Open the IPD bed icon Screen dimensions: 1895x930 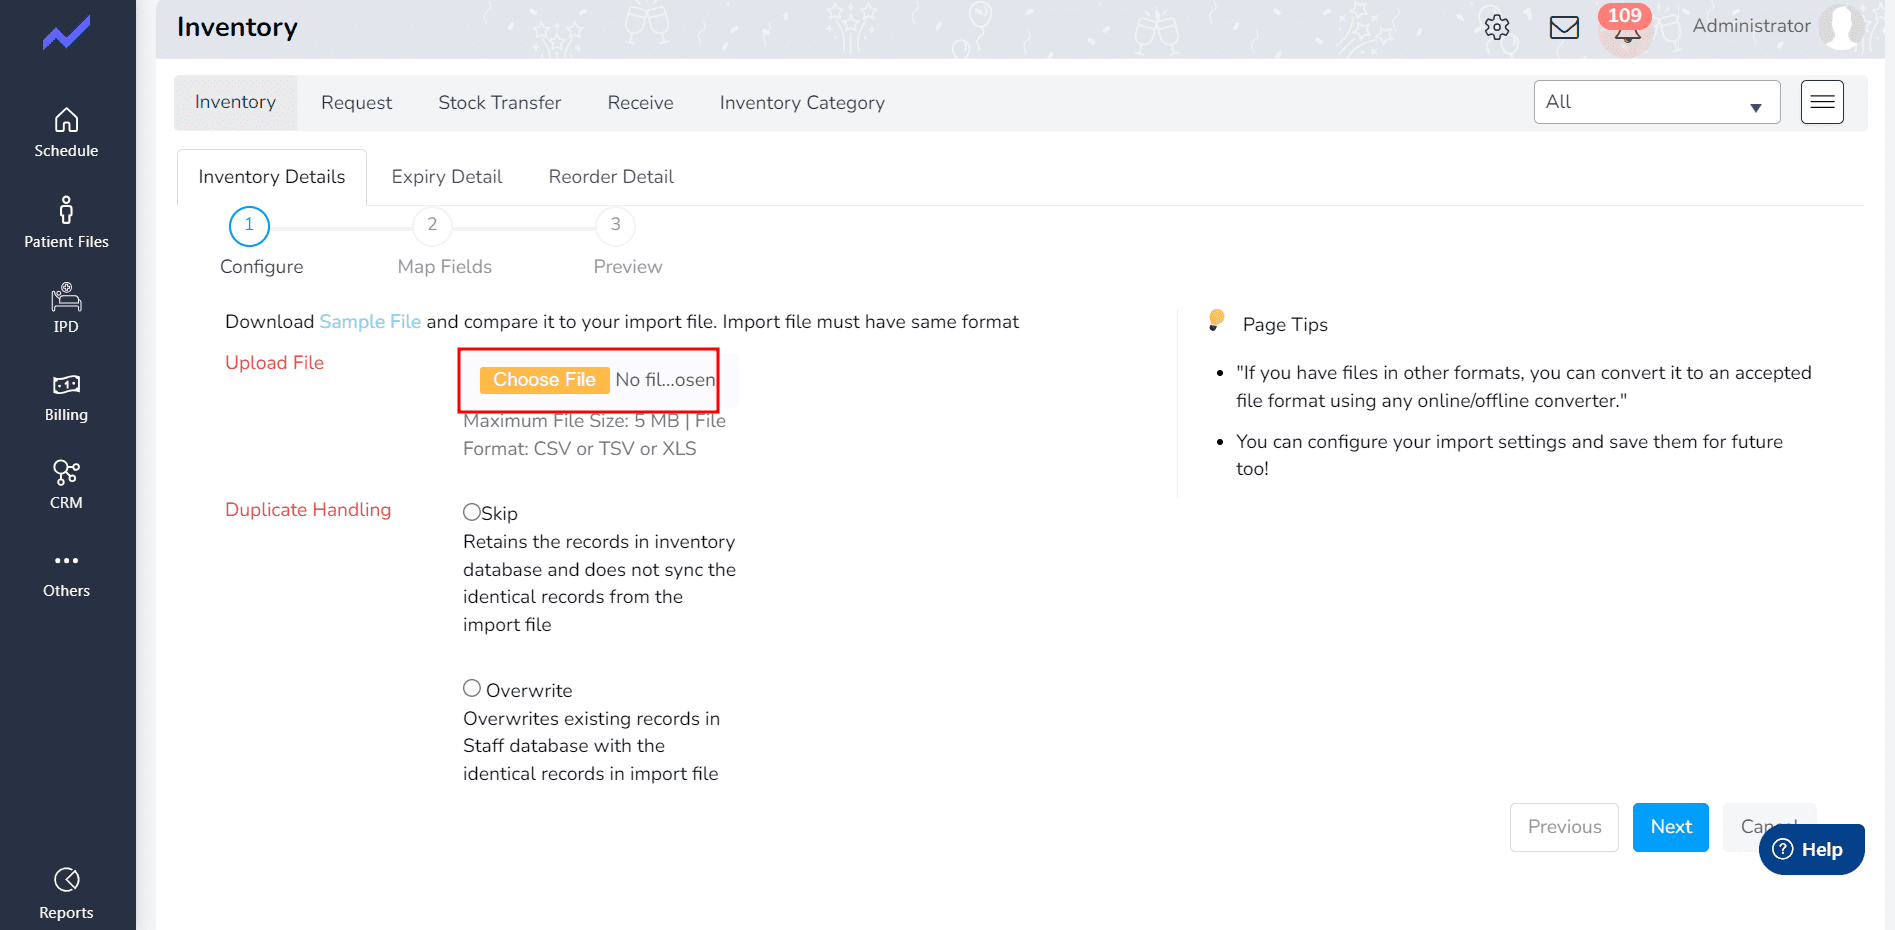(x=66, y=298)
